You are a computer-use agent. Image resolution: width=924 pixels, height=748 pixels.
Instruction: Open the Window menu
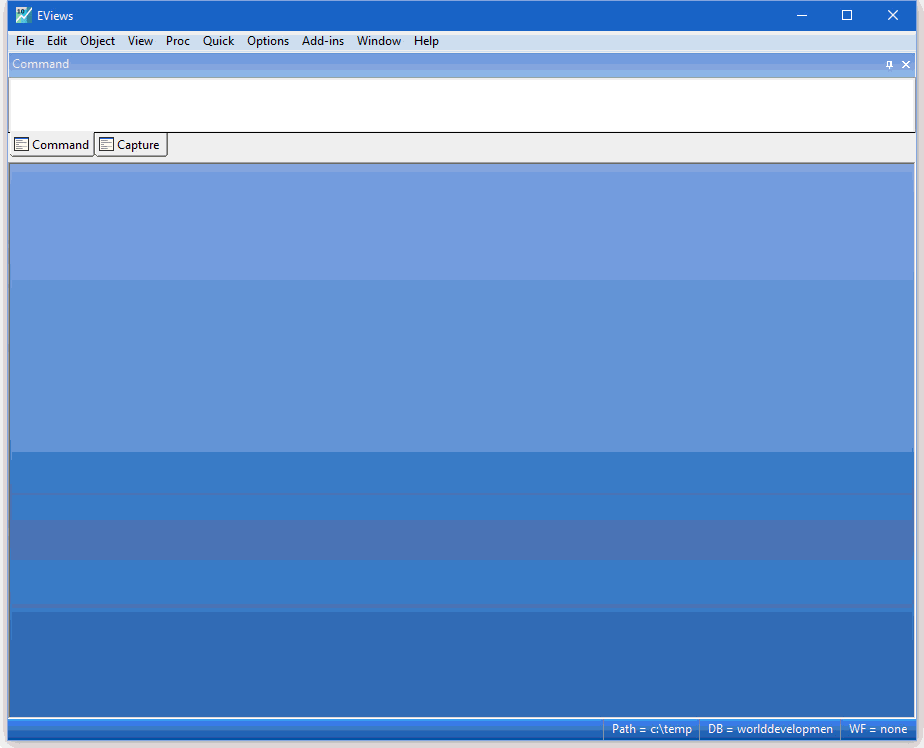point(378,41)
